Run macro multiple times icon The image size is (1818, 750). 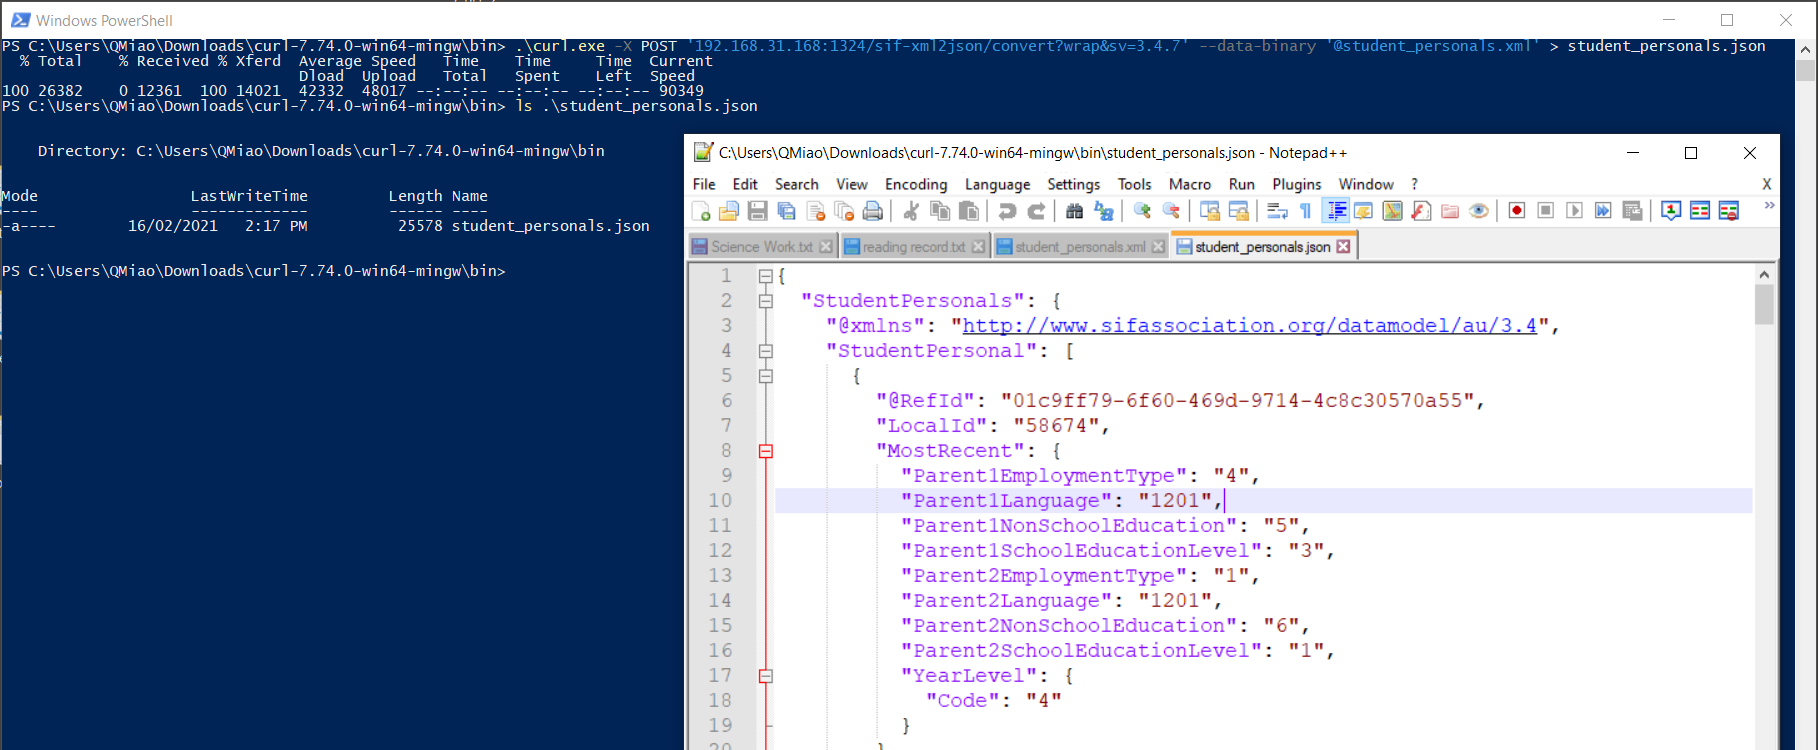(x=1603, y=211)
